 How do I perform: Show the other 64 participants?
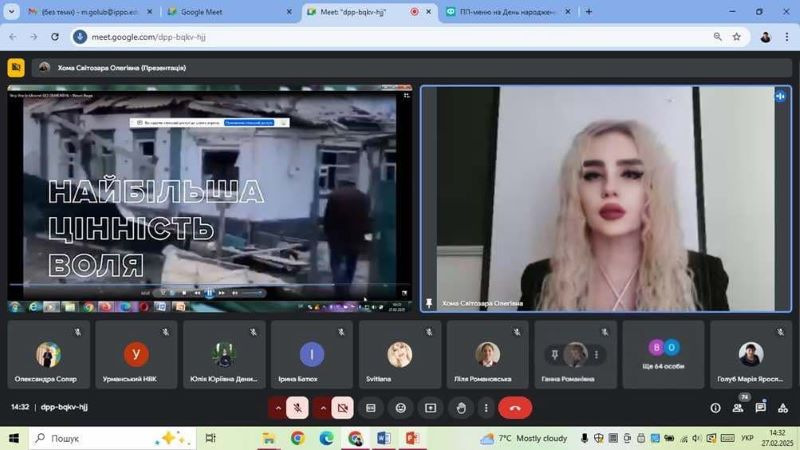pyautogui.click(x=663, y=355)
